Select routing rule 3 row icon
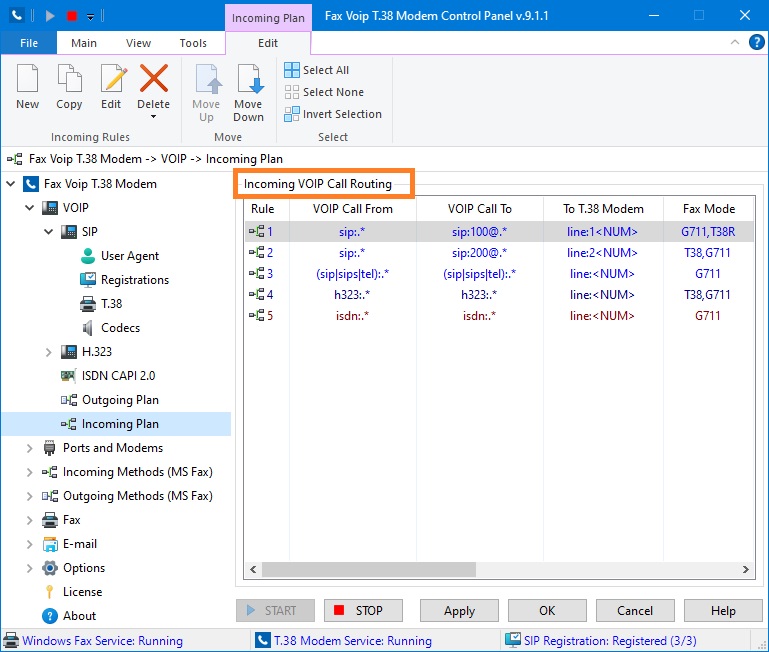The height and width of the screenshot is (652, 769). pos(256,273)
